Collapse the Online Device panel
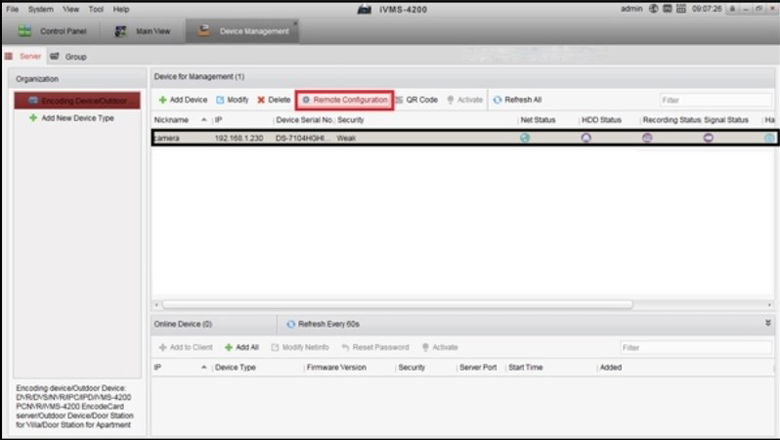 tap(768, 324)
